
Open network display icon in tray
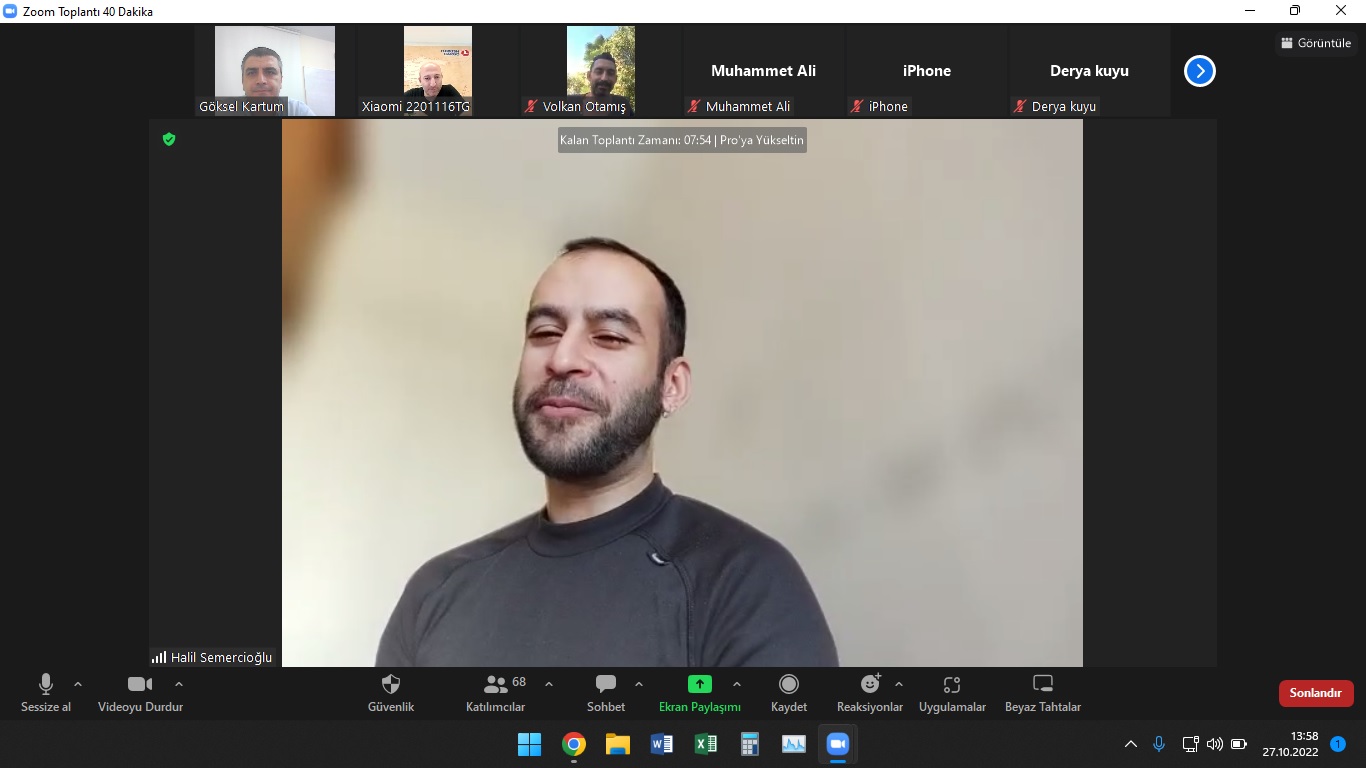pyautogui.click(x=1190, y=744)
